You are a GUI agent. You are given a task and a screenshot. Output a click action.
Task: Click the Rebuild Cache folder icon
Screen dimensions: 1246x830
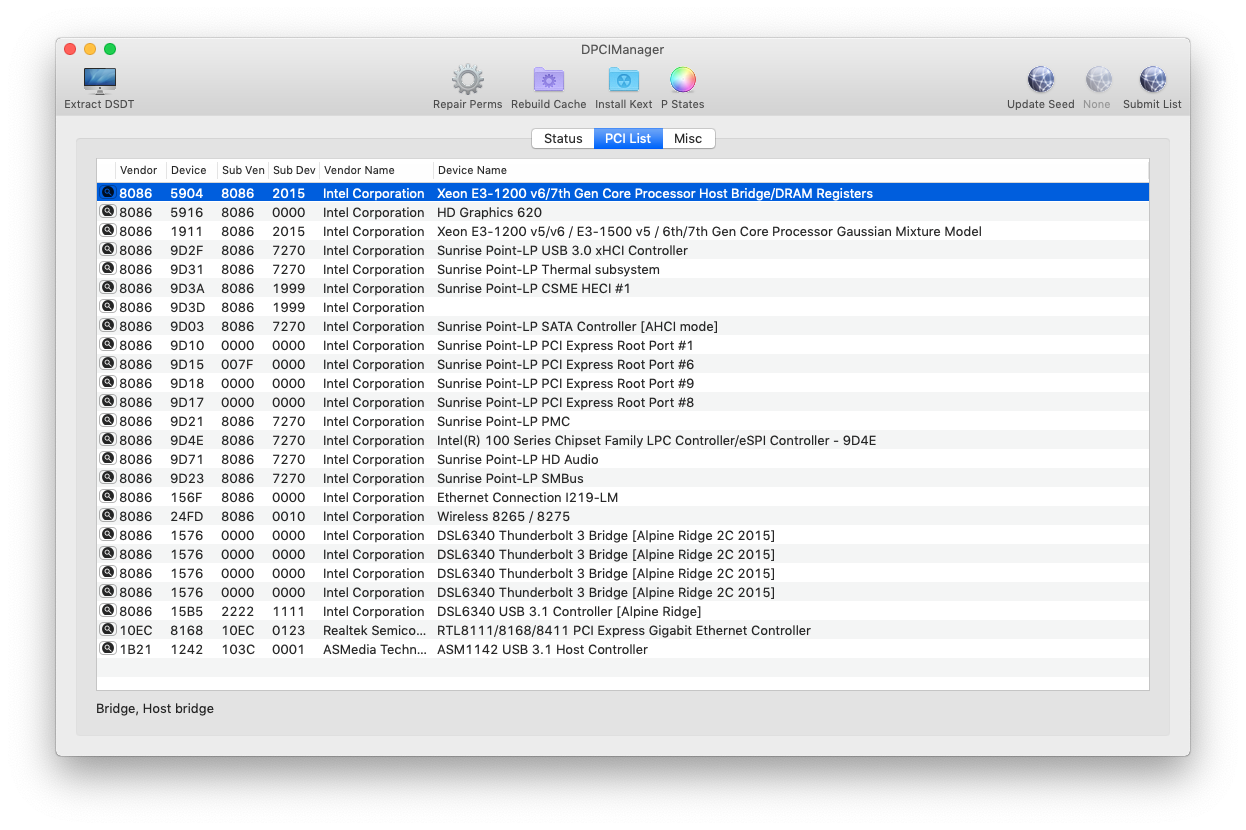(x=548, y=81)
